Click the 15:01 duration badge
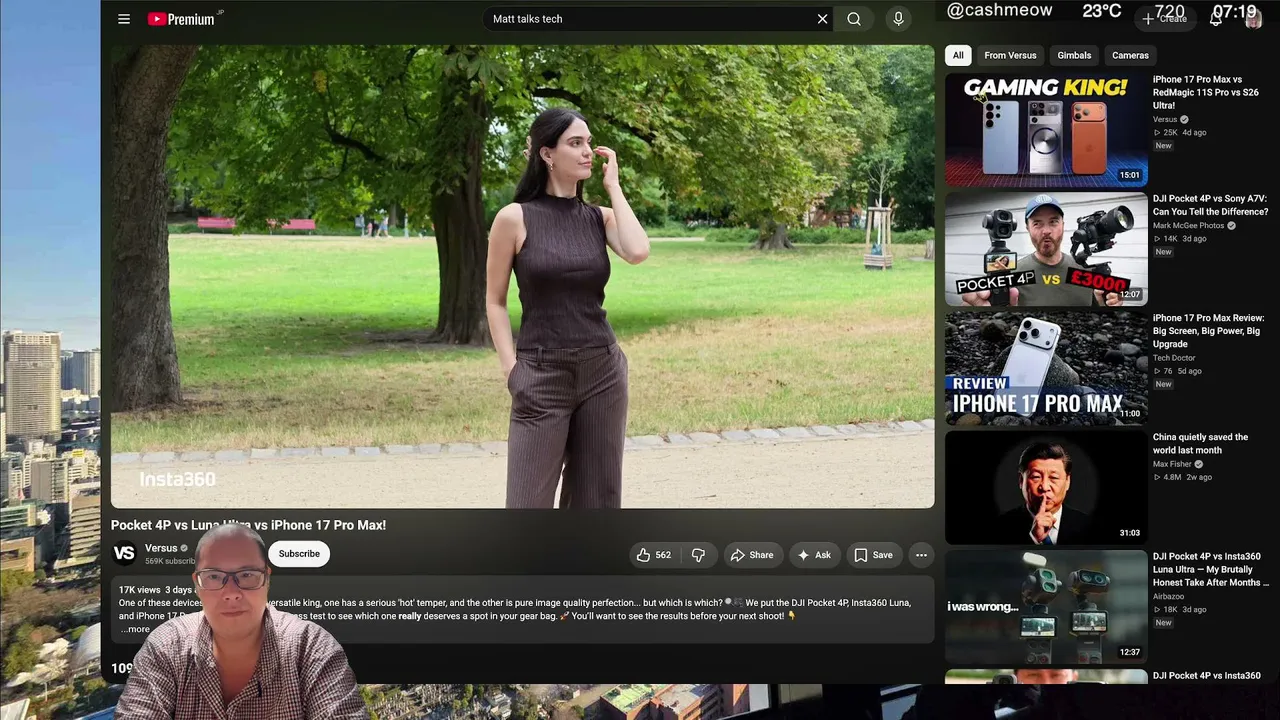The width and height of the screenshot is (1280, 720). click(x=1129, y=175)
